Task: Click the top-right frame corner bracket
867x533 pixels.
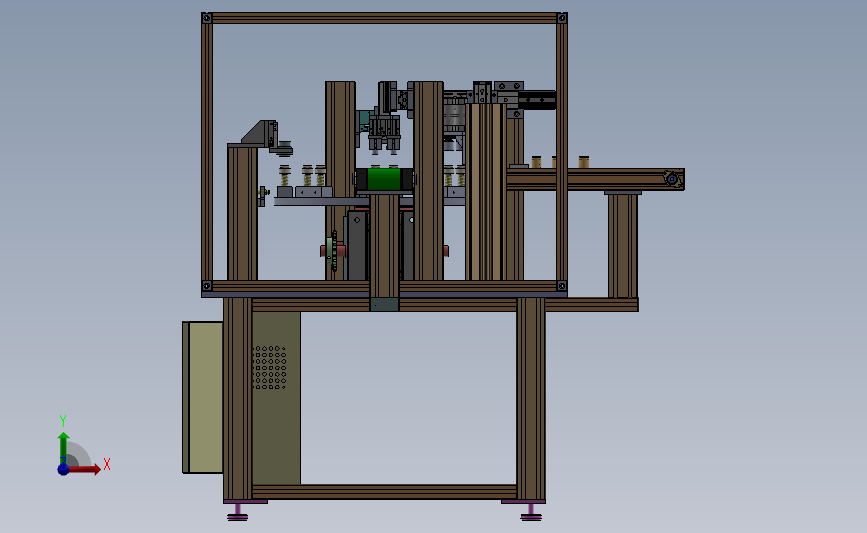Action: 562,18
